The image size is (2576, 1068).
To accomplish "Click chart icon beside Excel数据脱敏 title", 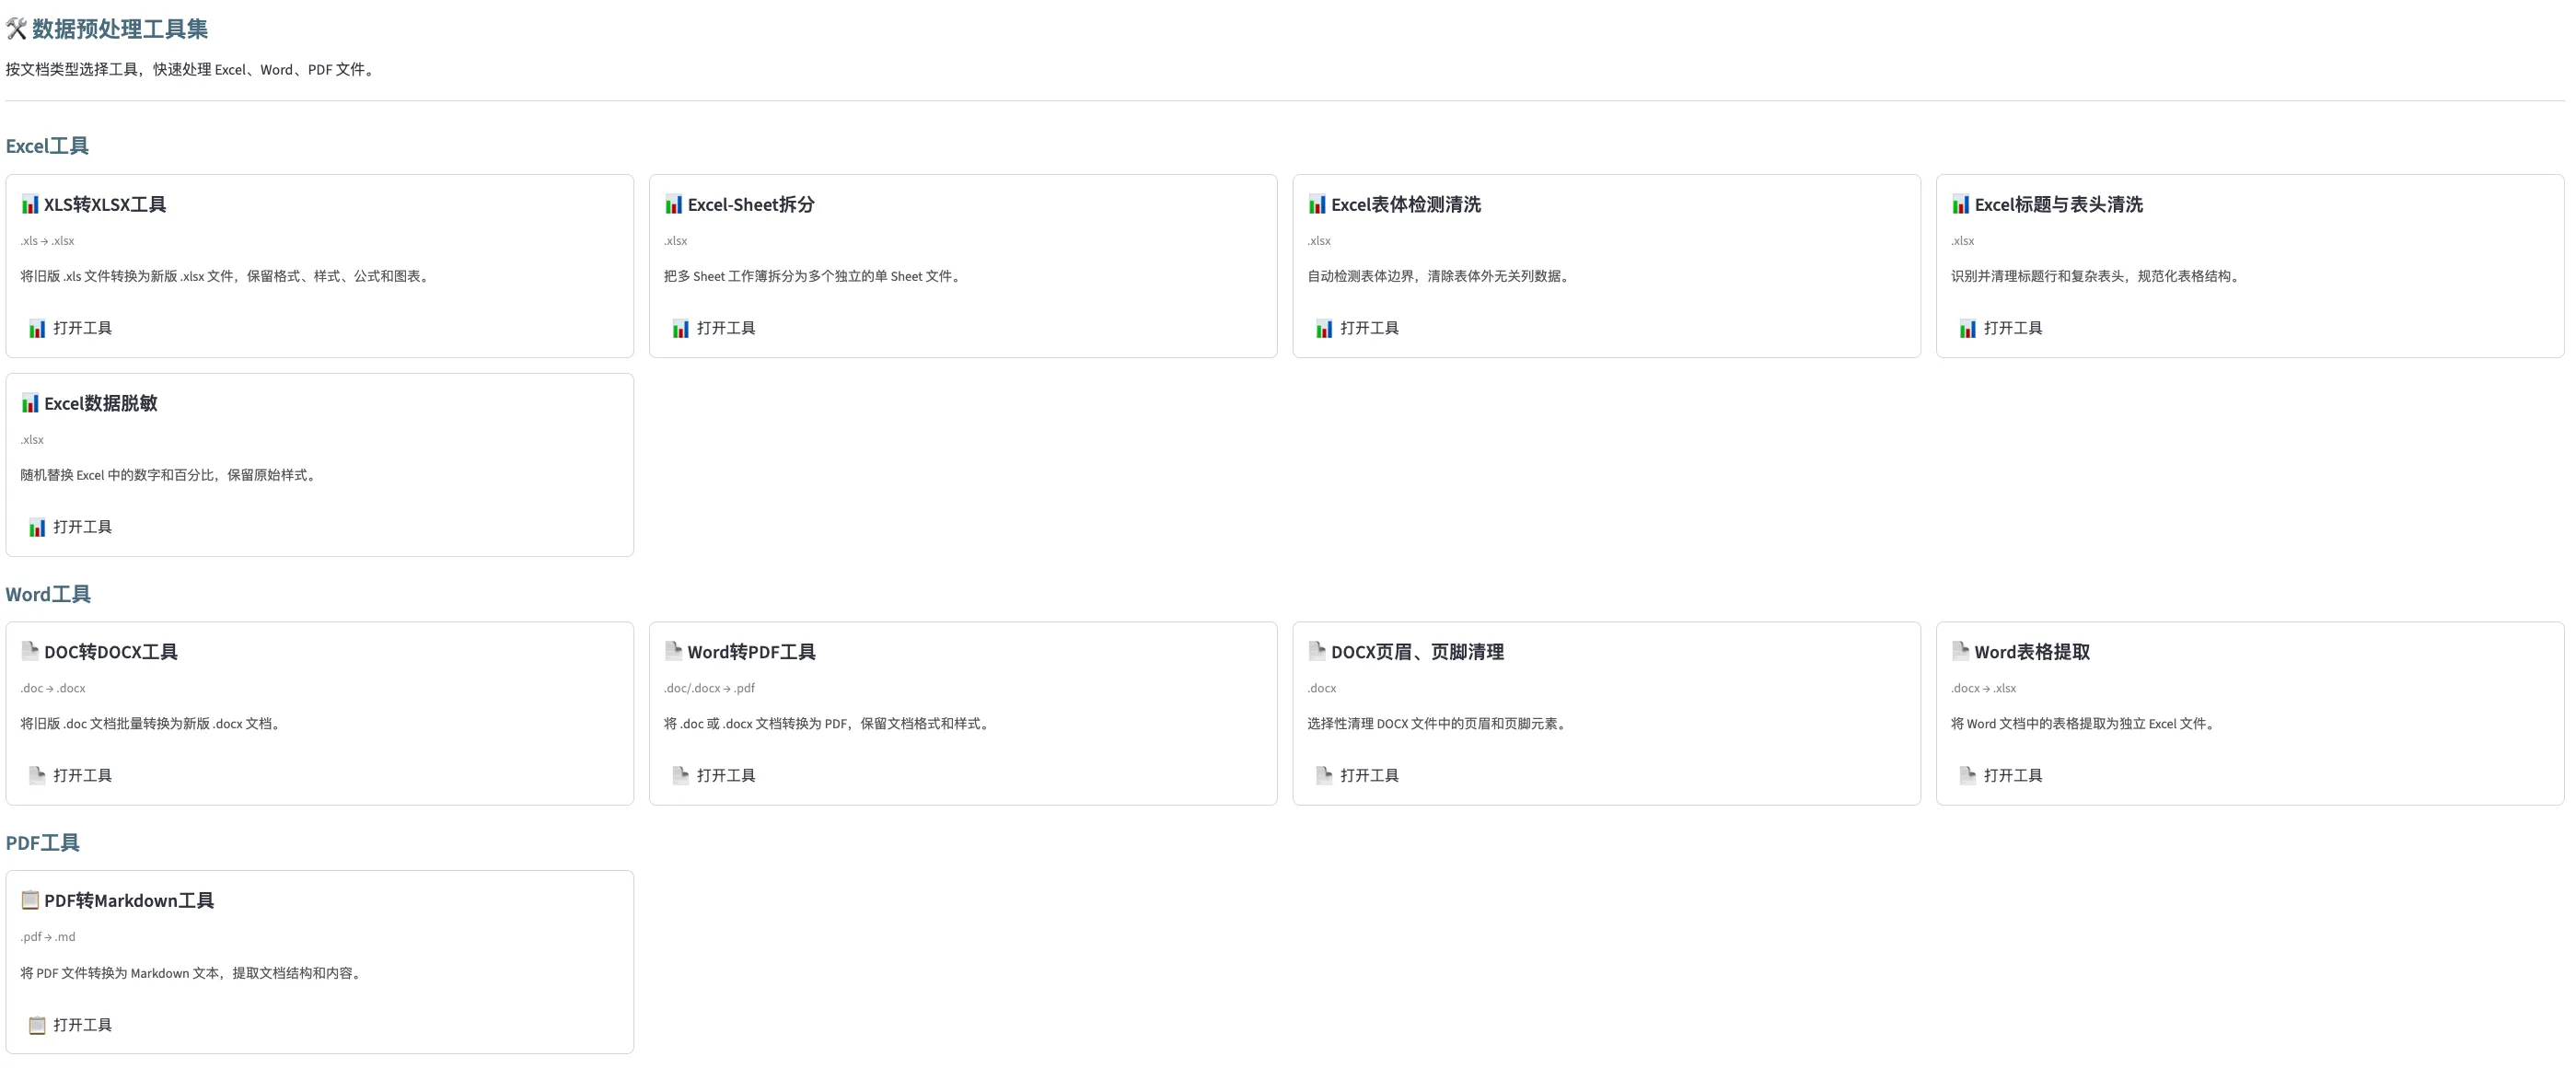I will point(30,403).
